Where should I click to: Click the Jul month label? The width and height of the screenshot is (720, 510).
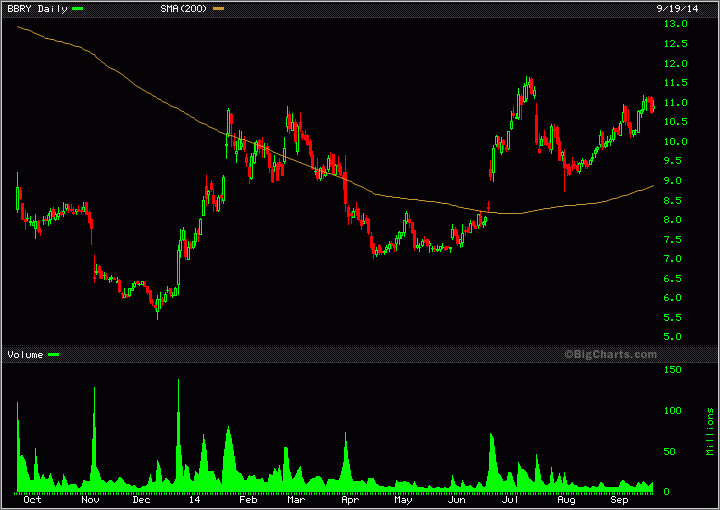511,500
